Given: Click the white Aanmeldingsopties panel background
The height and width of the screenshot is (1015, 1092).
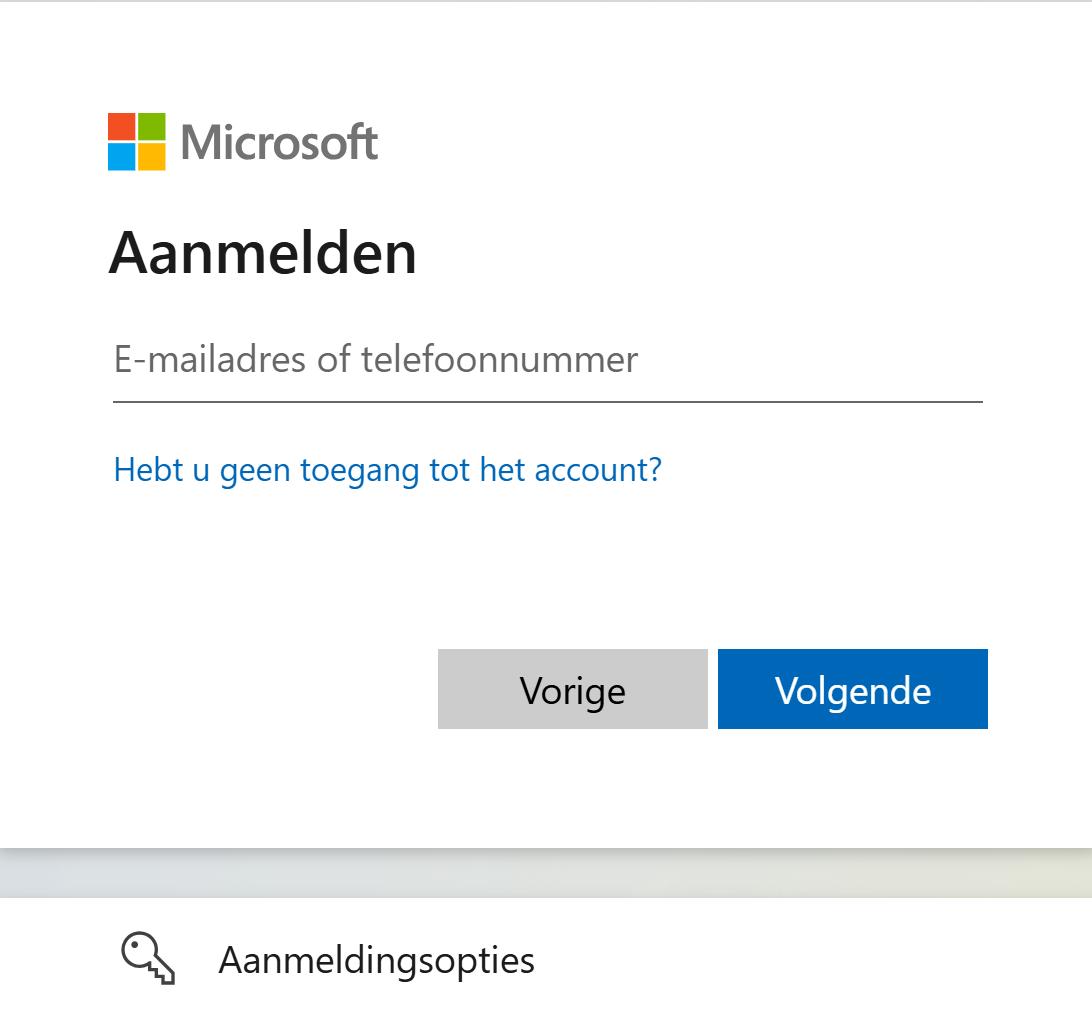Looking at the screenshot, I should pos(800,958).
